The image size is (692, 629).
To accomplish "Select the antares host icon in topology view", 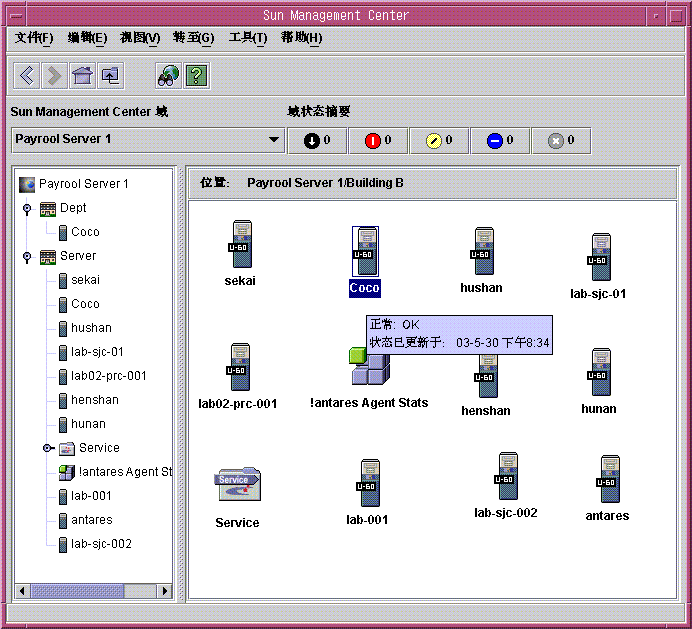I will [x=608, y=479].
